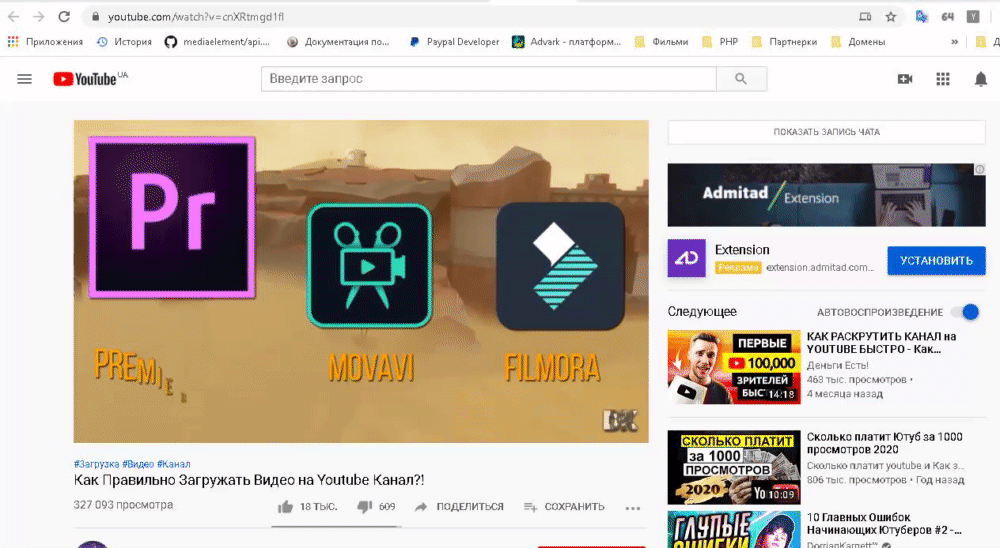
Task: Click the browser address bar URL
Action: 196,17
